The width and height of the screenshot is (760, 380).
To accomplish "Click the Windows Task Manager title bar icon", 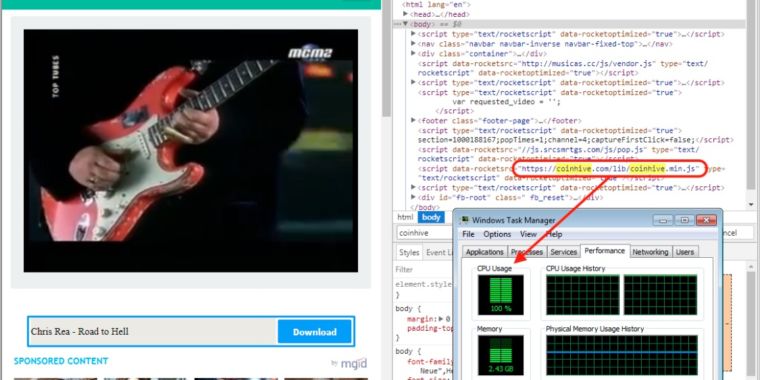I will point(465,220).
